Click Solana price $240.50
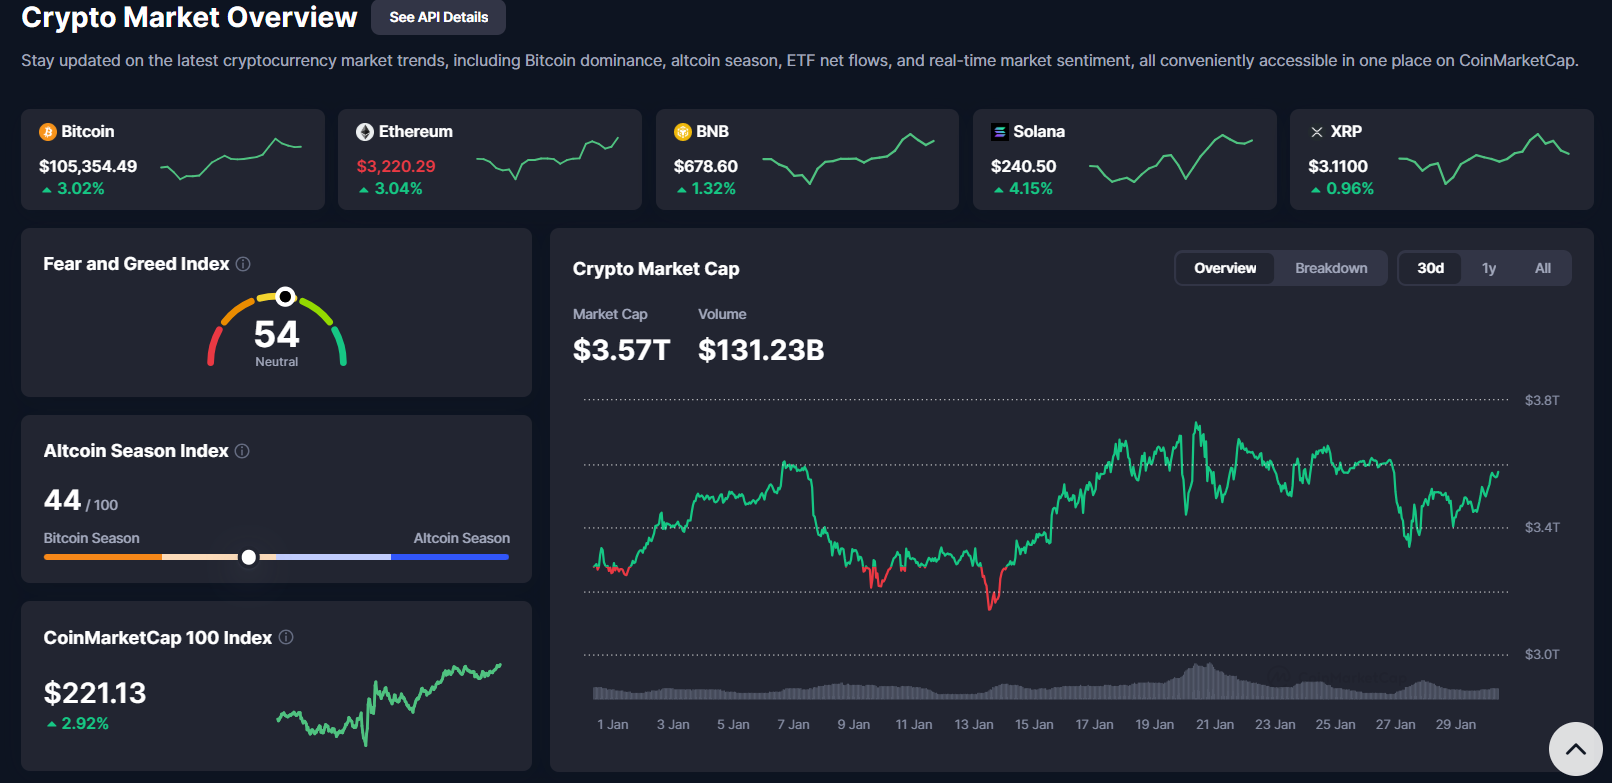The height and width of the screenshot is (783, 1612). click(1023, 166)
